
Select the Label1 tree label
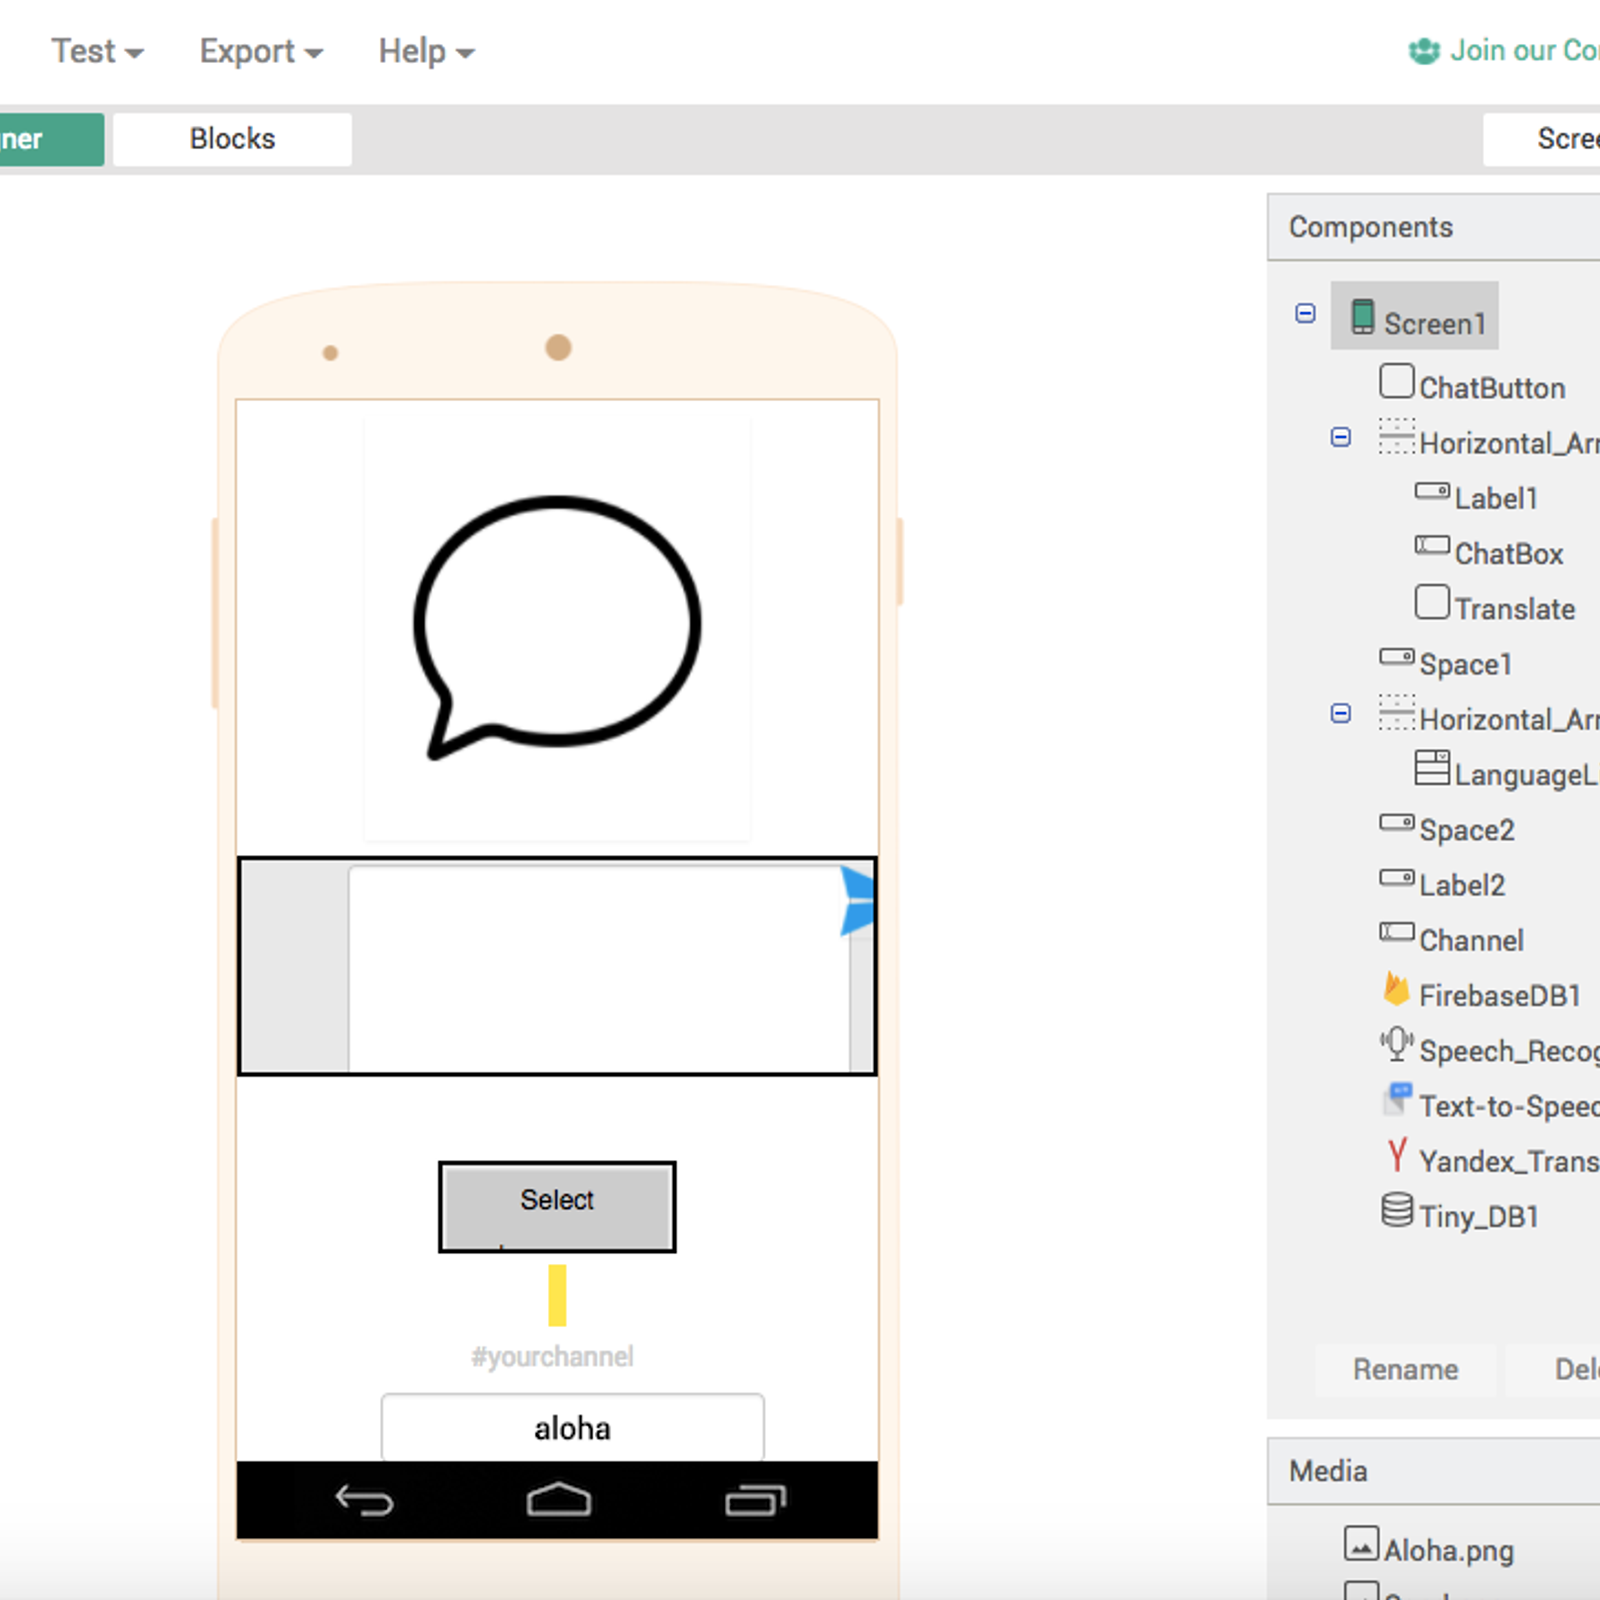click(x=1496, y=498)
